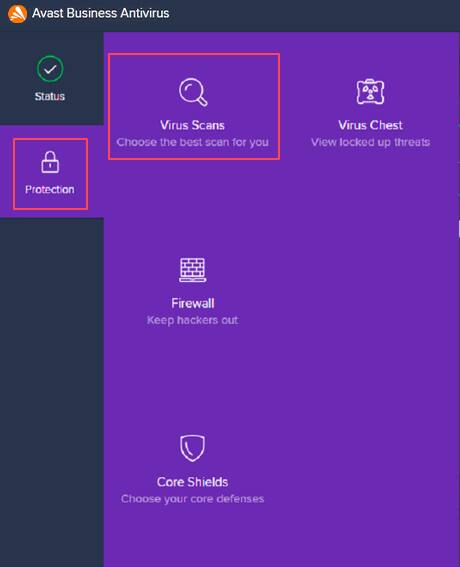The width and height of the screenshot is (460, 567).
Task: Switch to the Protection tab label
Action: point(50,189)
